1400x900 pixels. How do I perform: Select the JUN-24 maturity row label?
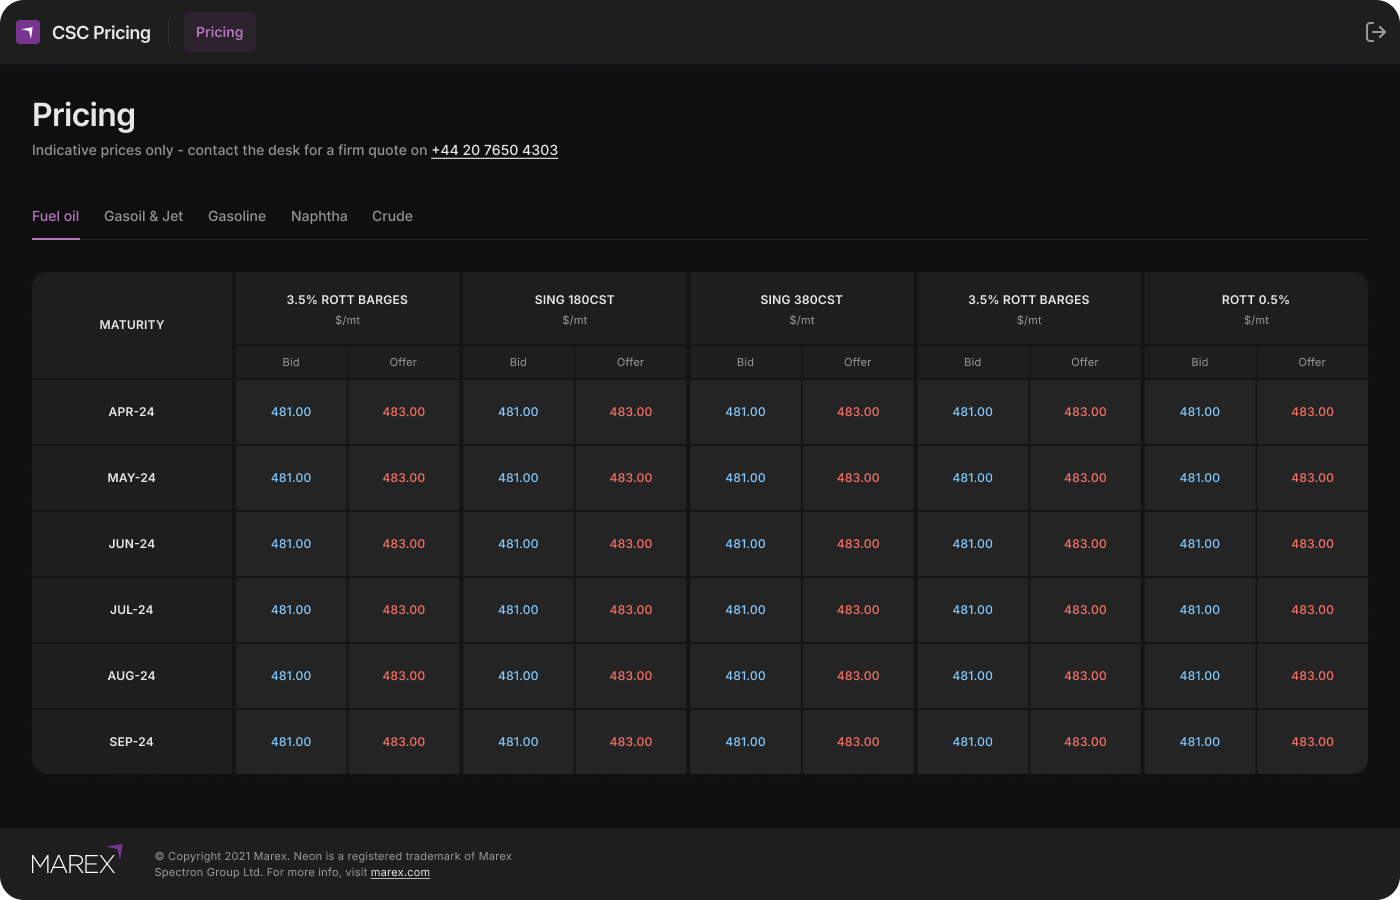coord(132,544)
